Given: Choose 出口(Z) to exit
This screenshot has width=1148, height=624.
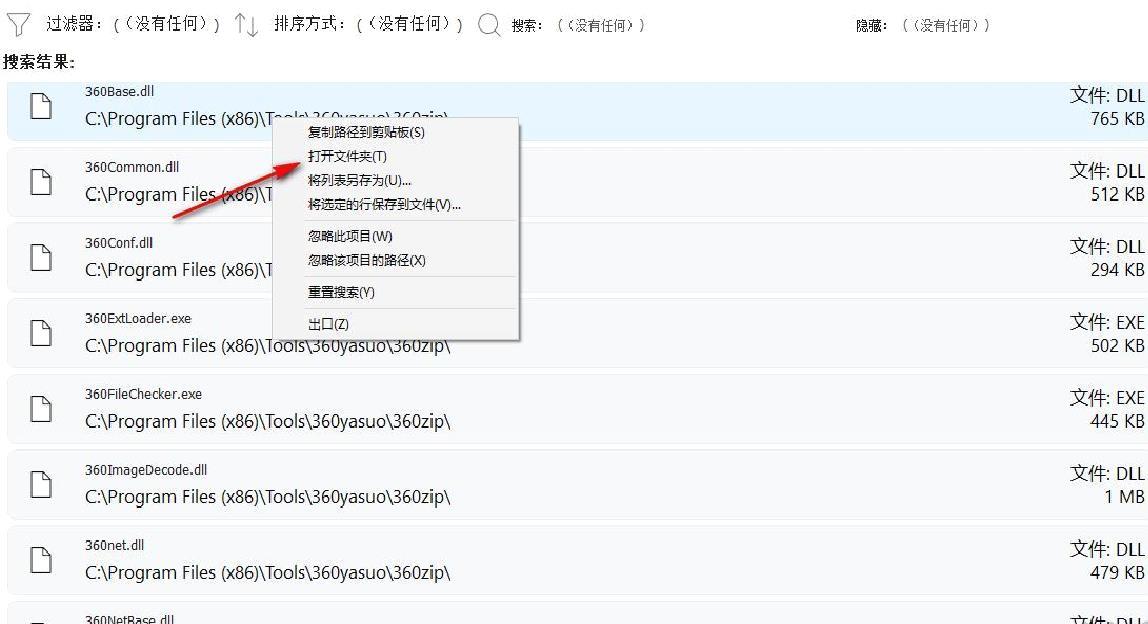Looking at the screenshot, I should point(328,324).
